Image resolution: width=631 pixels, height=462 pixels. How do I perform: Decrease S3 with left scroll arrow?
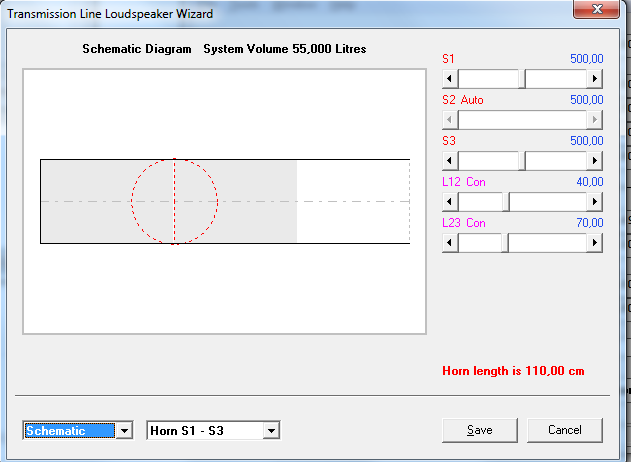(x=450, y=161)
